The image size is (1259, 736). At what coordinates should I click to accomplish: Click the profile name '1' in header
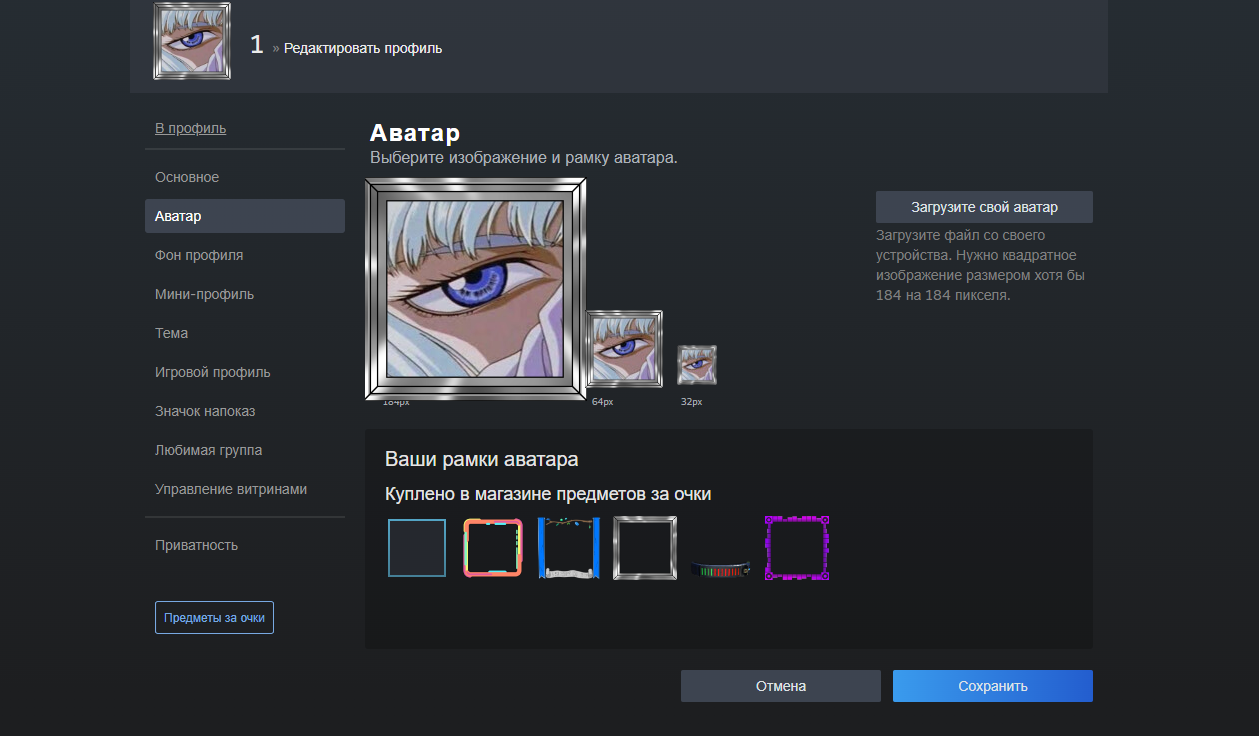(x=256, y=44)
